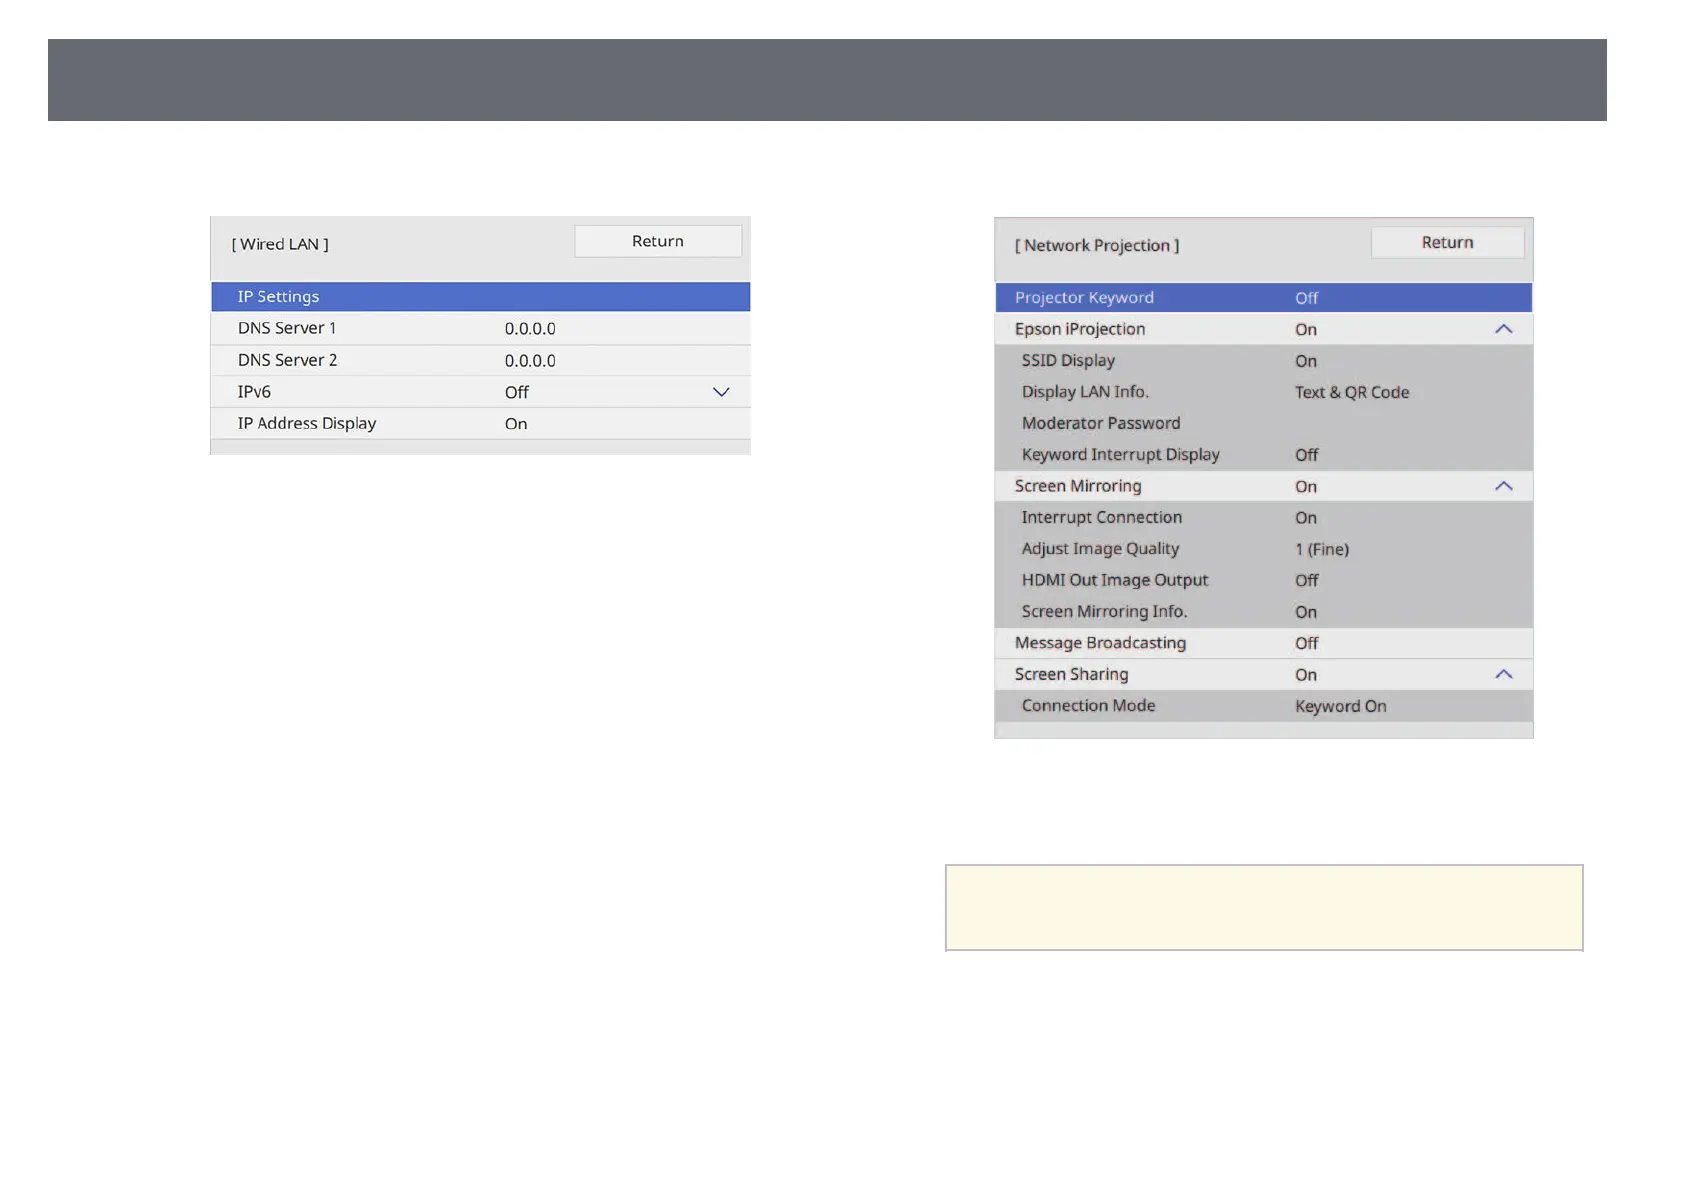1684x1190 pixels.
Task: Open the IP Settings menu item
Action: 480,297
